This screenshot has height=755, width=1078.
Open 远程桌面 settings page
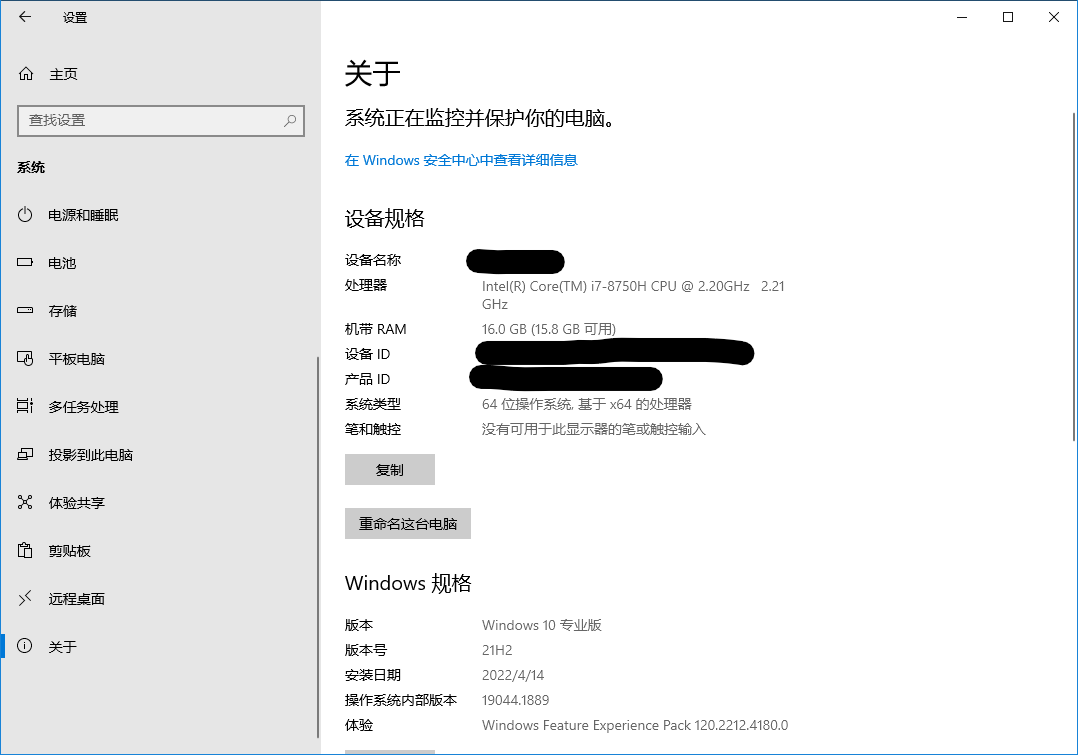(x=160, y=599)
